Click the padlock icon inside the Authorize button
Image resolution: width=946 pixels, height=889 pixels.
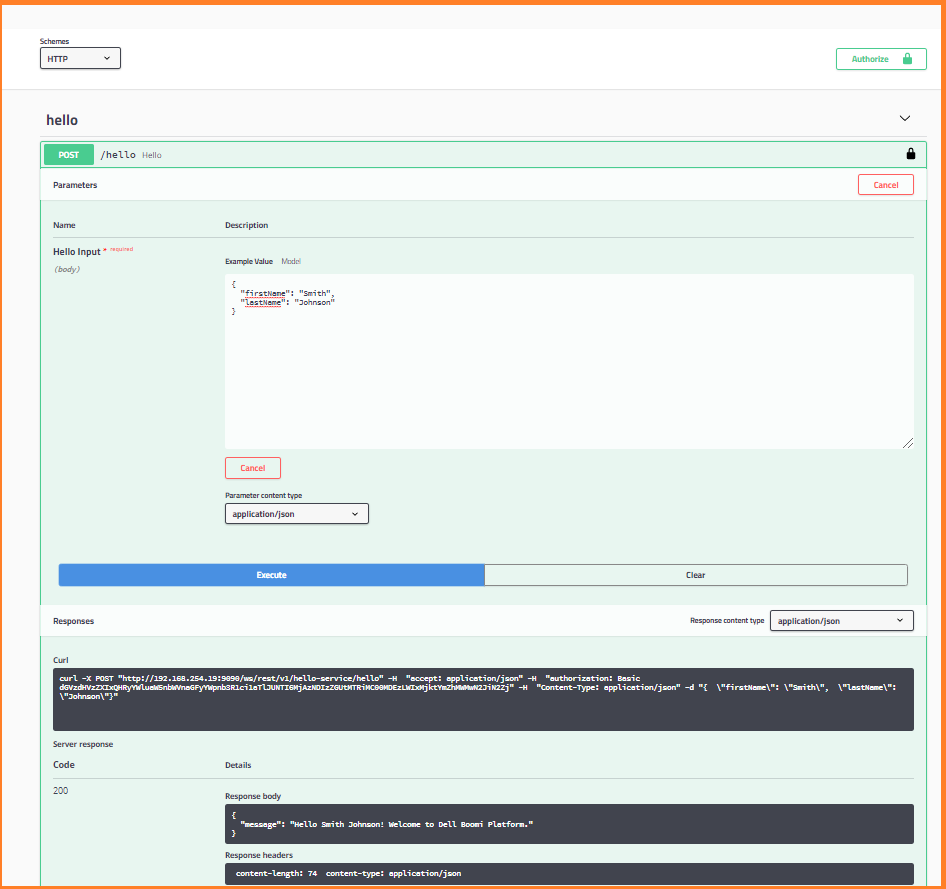tap(907, 59)
